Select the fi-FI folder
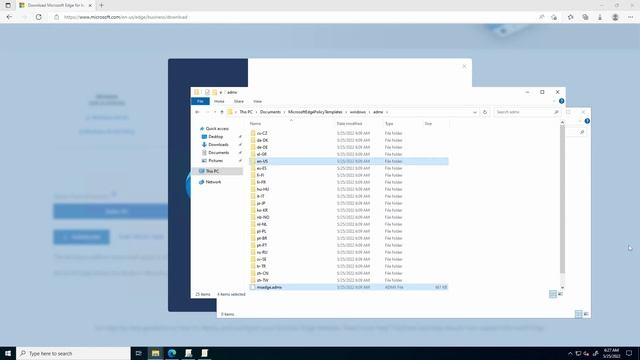640x360 pixels. [260, 175]
